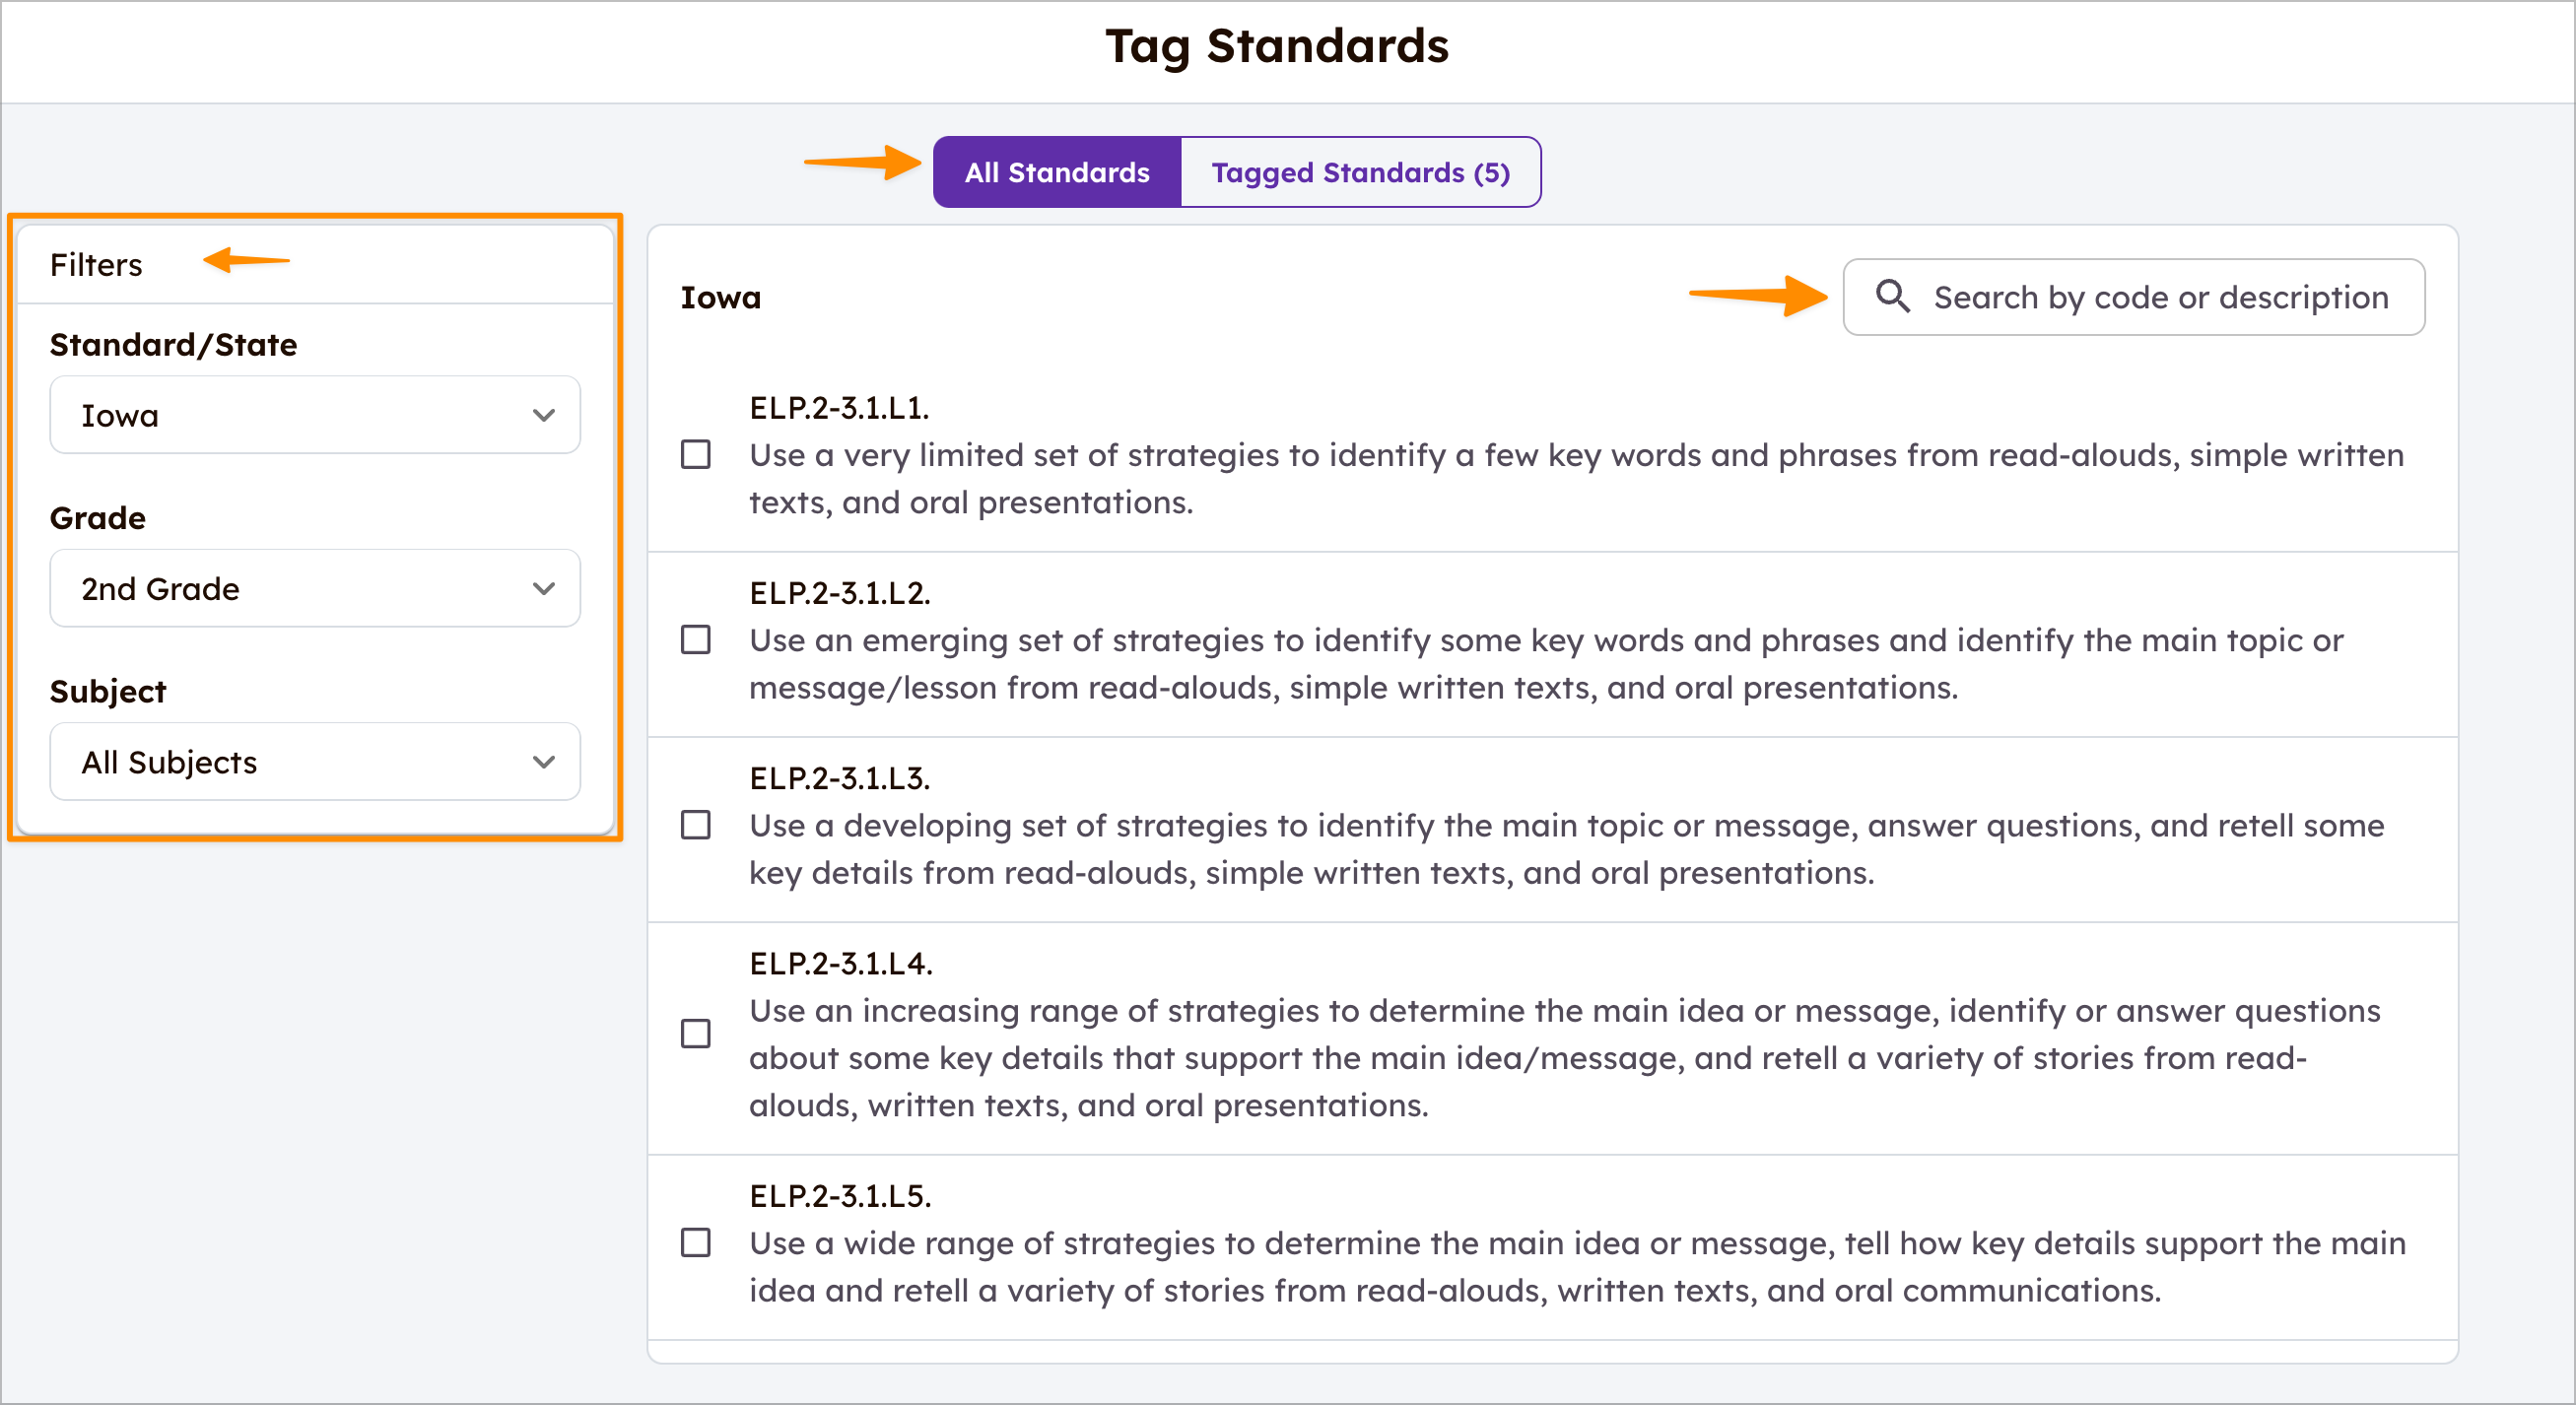Check the ELP.2-3.1.L1. standard checkbox

pos(696,455)
